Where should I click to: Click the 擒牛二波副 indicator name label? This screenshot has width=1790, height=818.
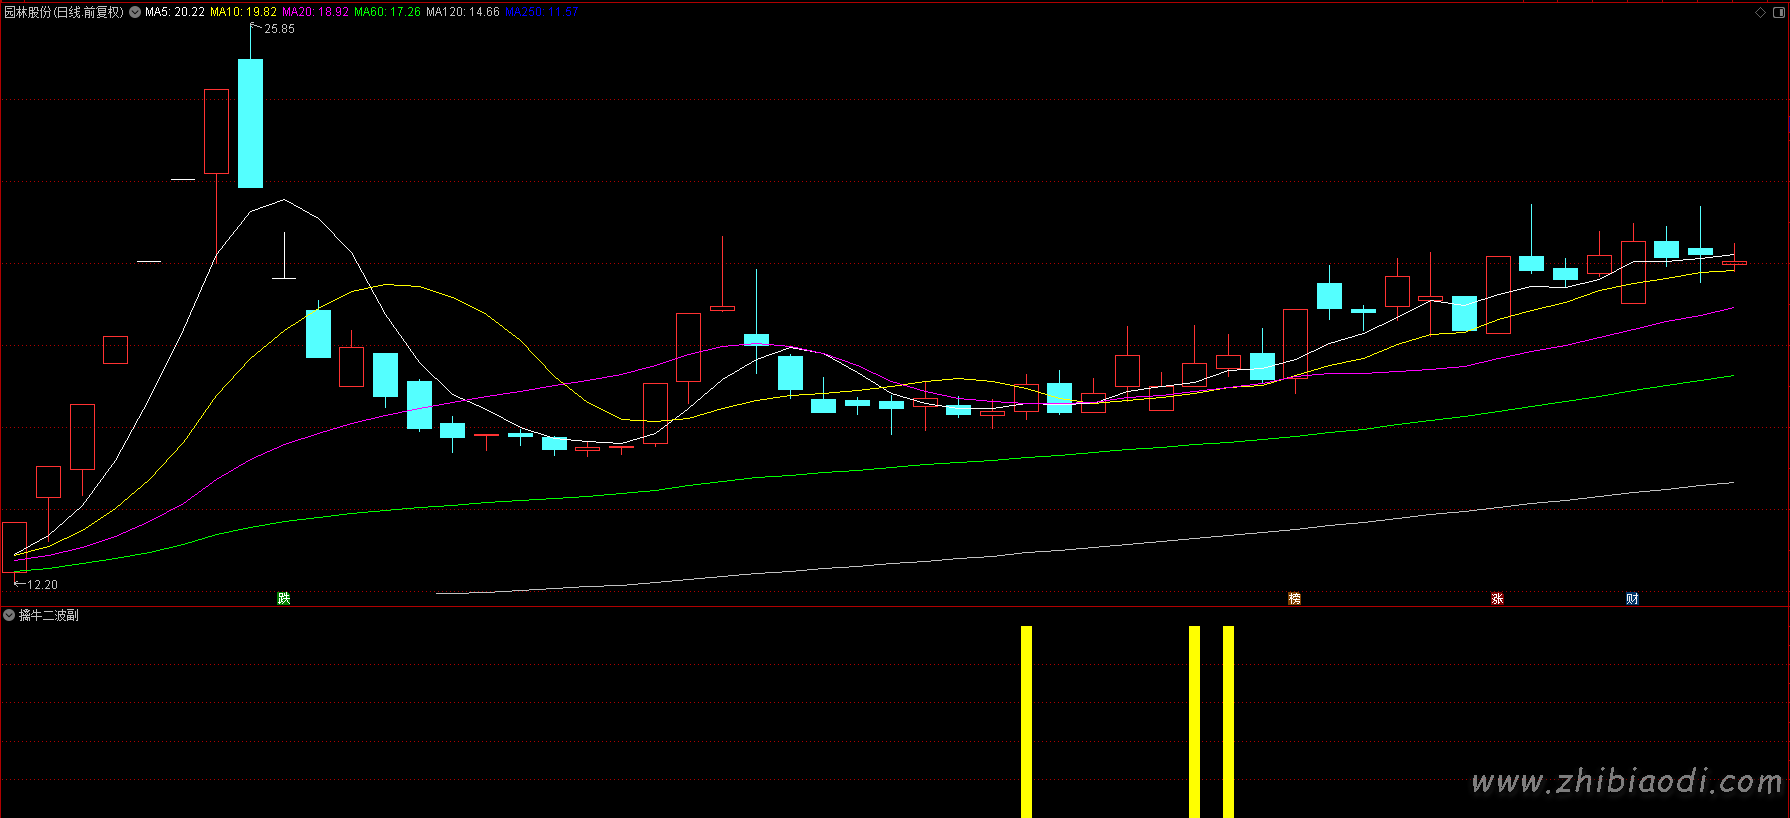(49, 615)
